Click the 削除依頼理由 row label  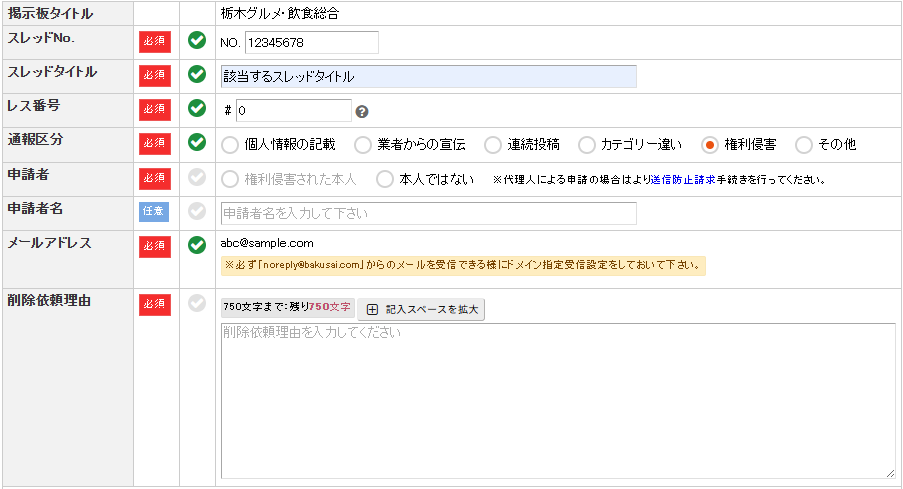49,301
